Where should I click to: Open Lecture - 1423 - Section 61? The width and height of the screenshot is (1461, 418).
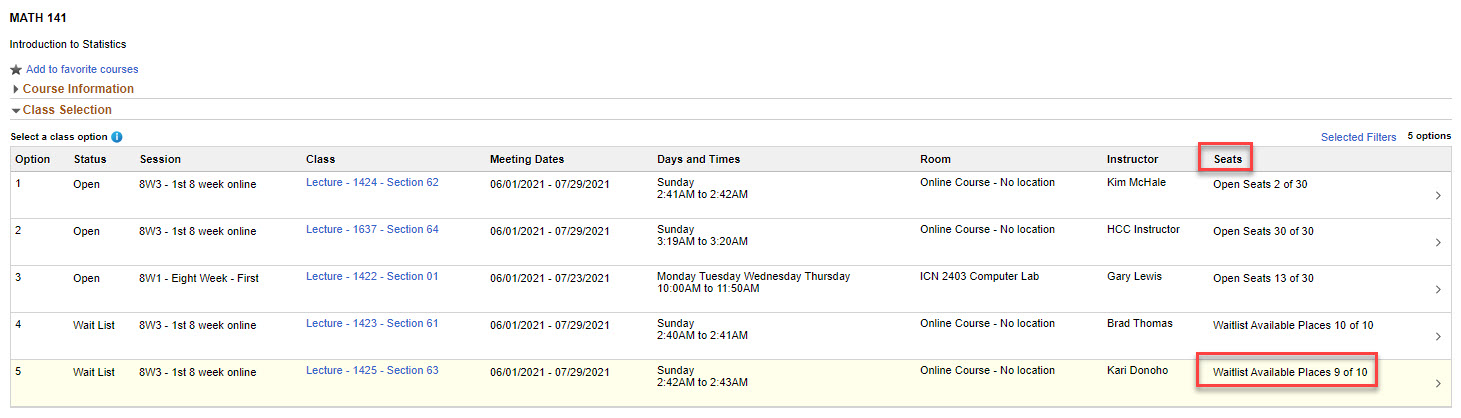372,323
